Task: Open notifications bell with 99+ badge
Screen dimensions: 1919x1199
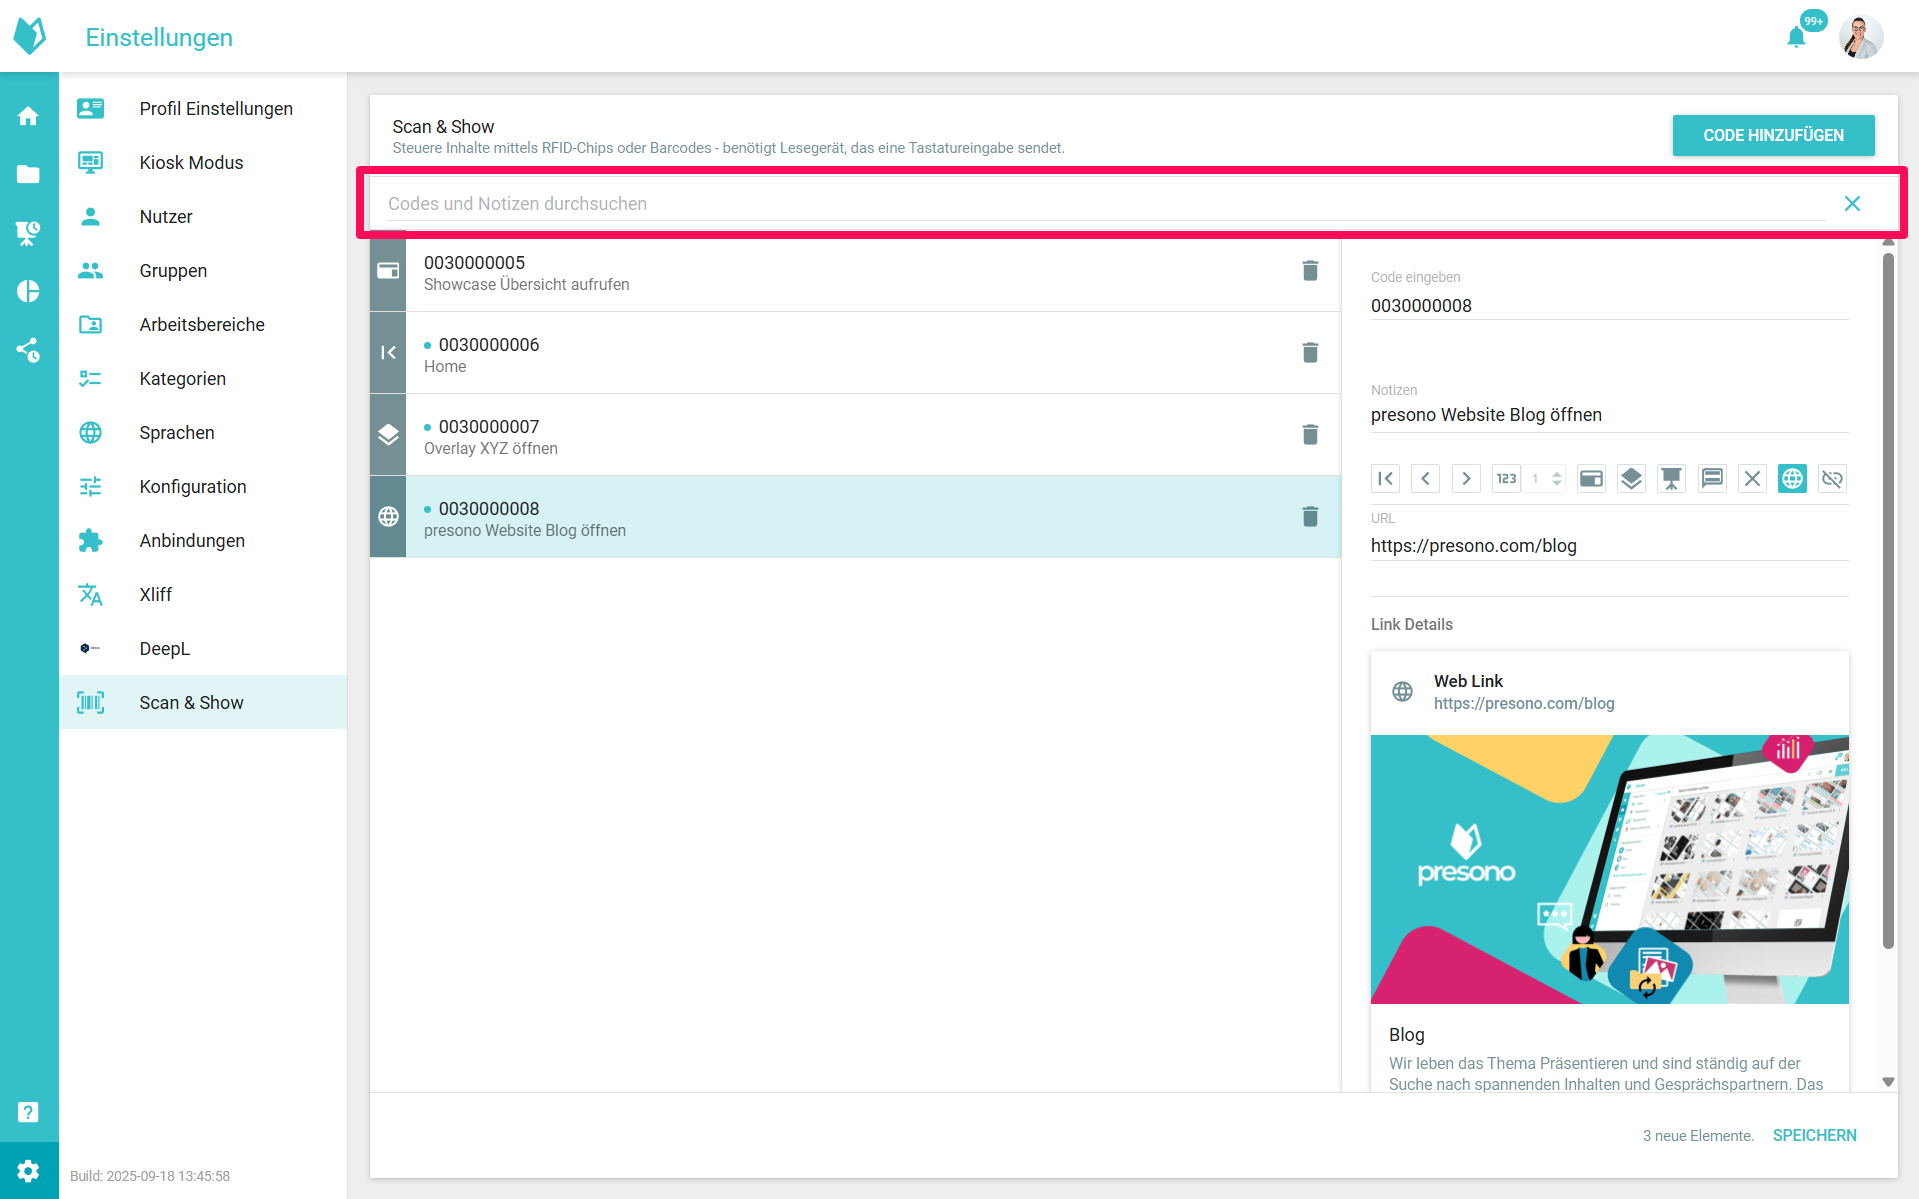Action: pyautogui.click(x=1797, y=37)
